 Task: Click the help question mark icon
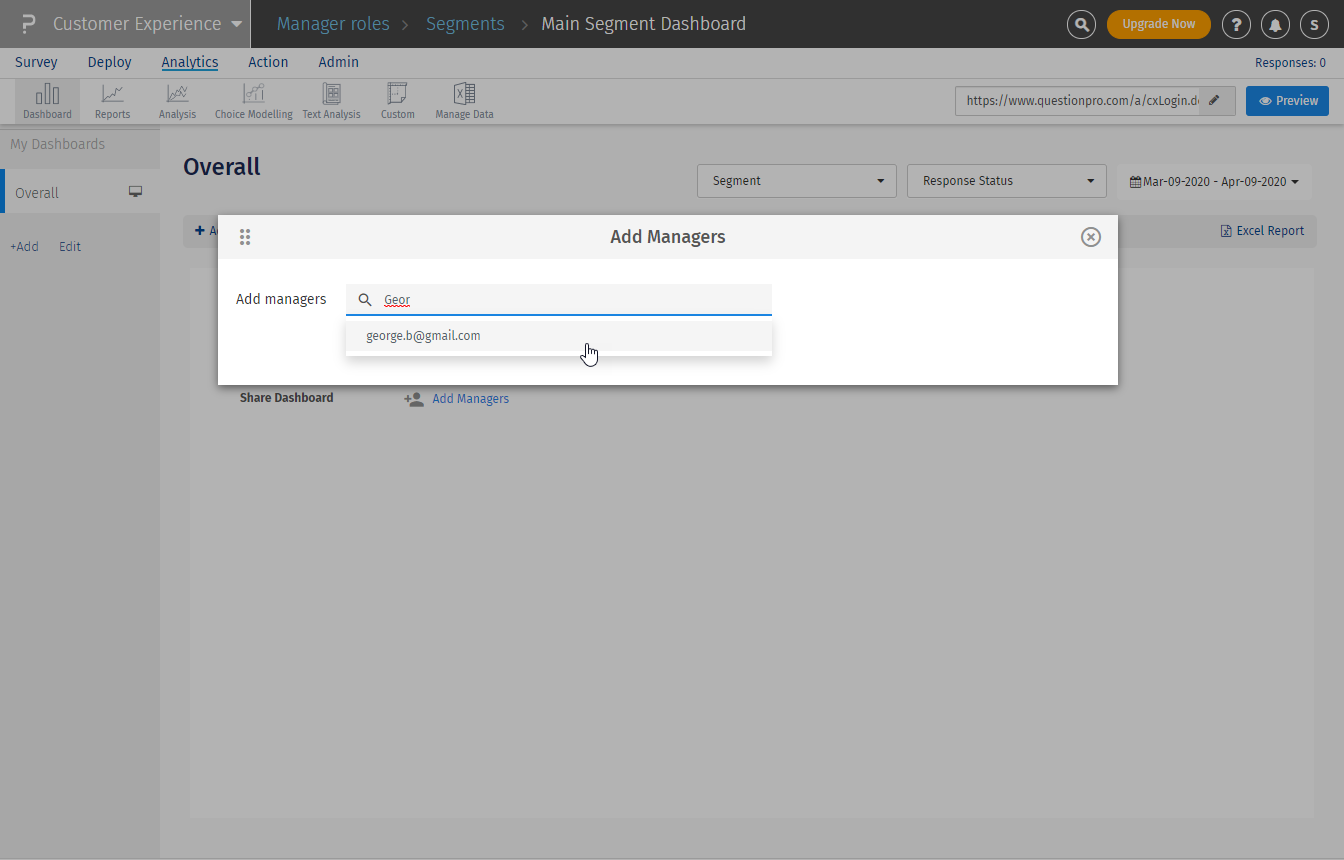[1236, 24]
